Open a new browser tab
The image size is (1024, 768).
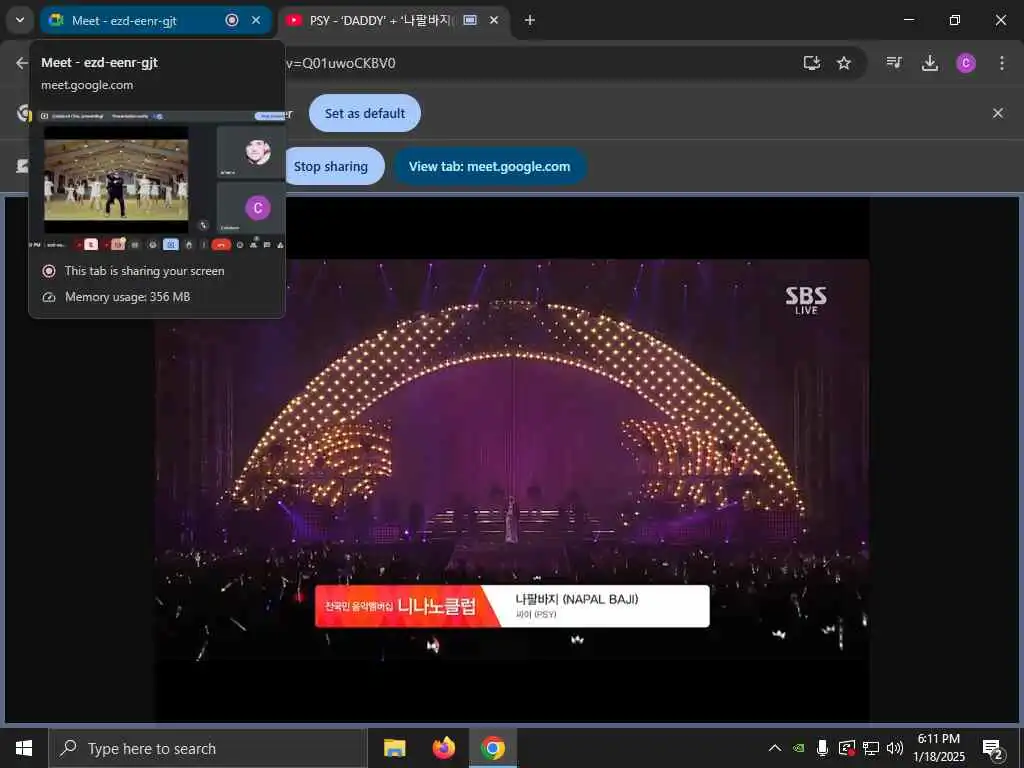[530, 20]
